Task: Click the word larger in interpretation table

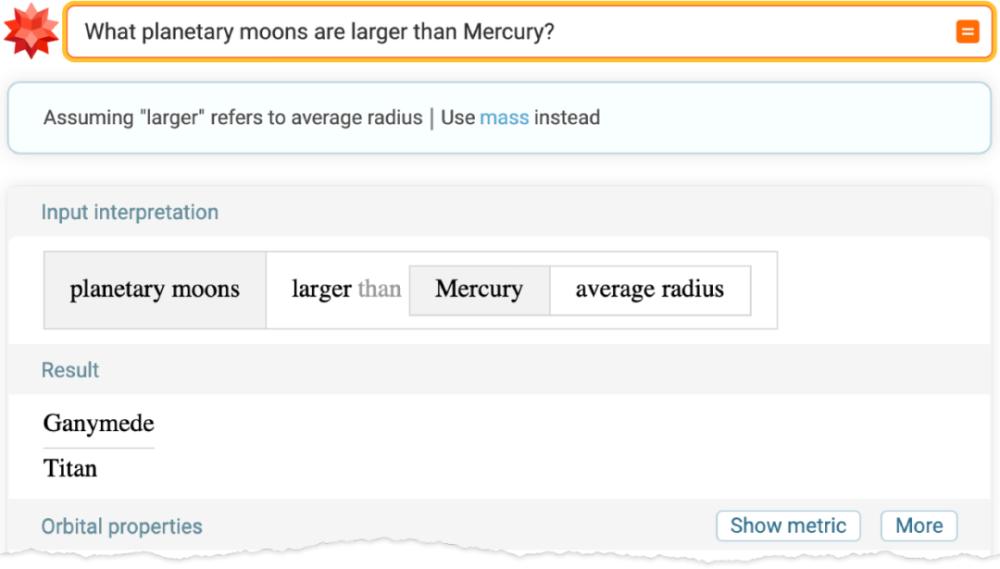Action: [x=321, y=290]
